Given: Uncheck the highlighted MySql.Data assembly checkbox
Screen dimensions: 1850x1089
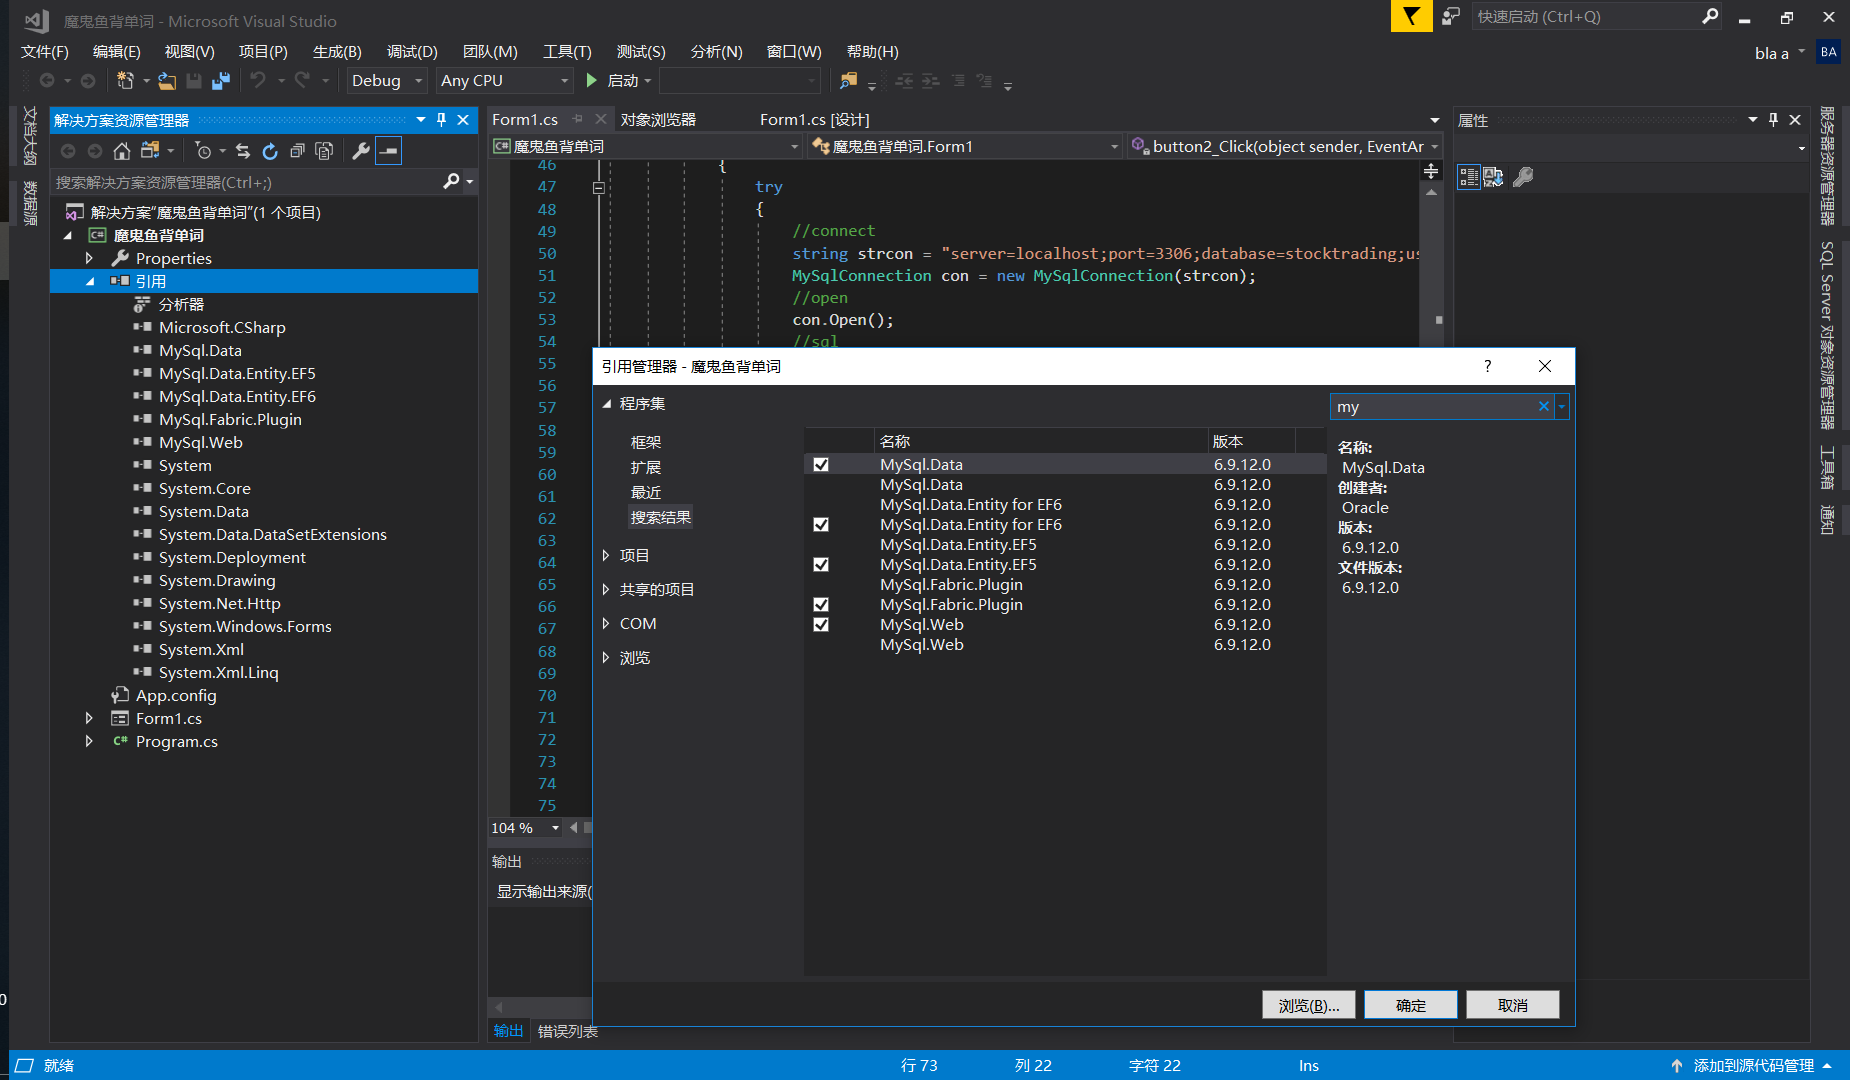Looking at the screenshot, I should tap(821, 465).
